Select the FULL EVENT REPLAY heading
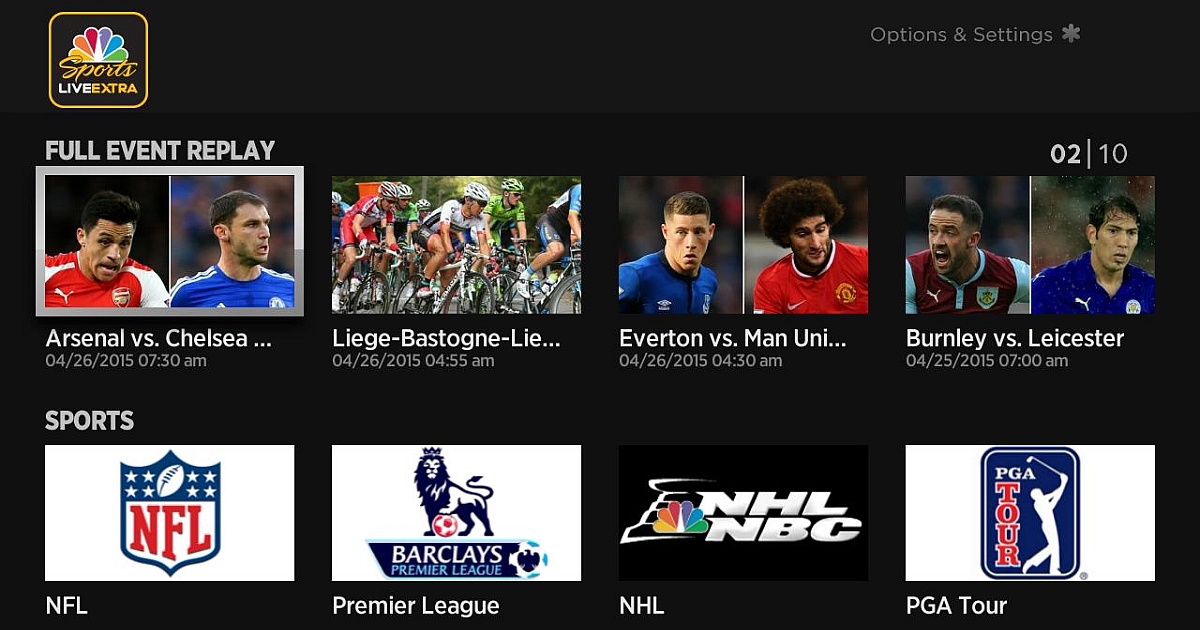This screenshot has height=630, width=1200. click(x=160, y=151)
